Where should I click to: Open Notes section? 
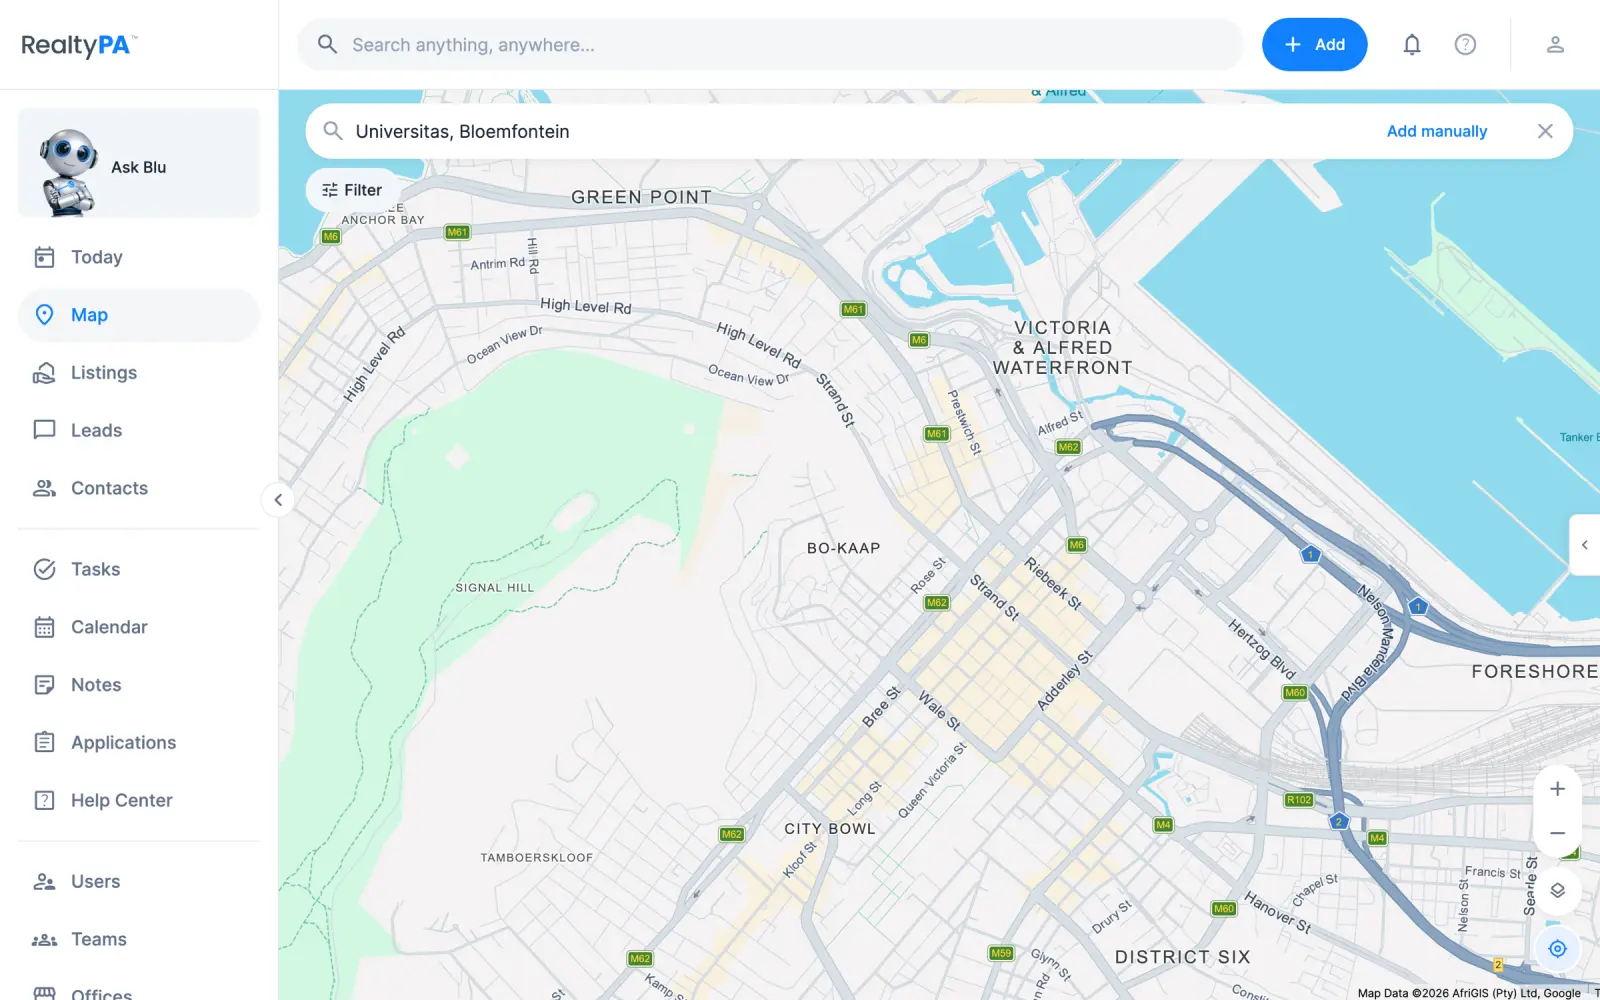pos(139,685)
